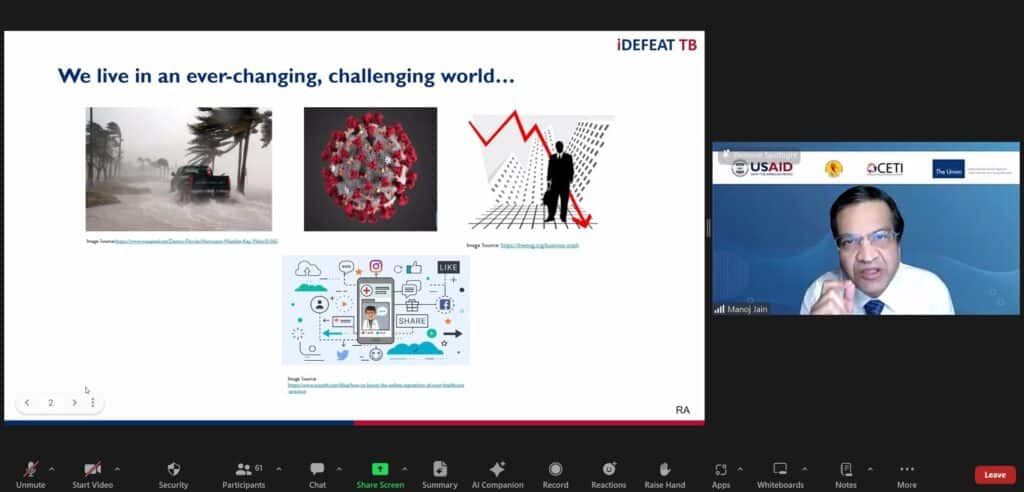
Task: Open the meeting Summary
Action: pyautogui.click(x=439, y=474)
